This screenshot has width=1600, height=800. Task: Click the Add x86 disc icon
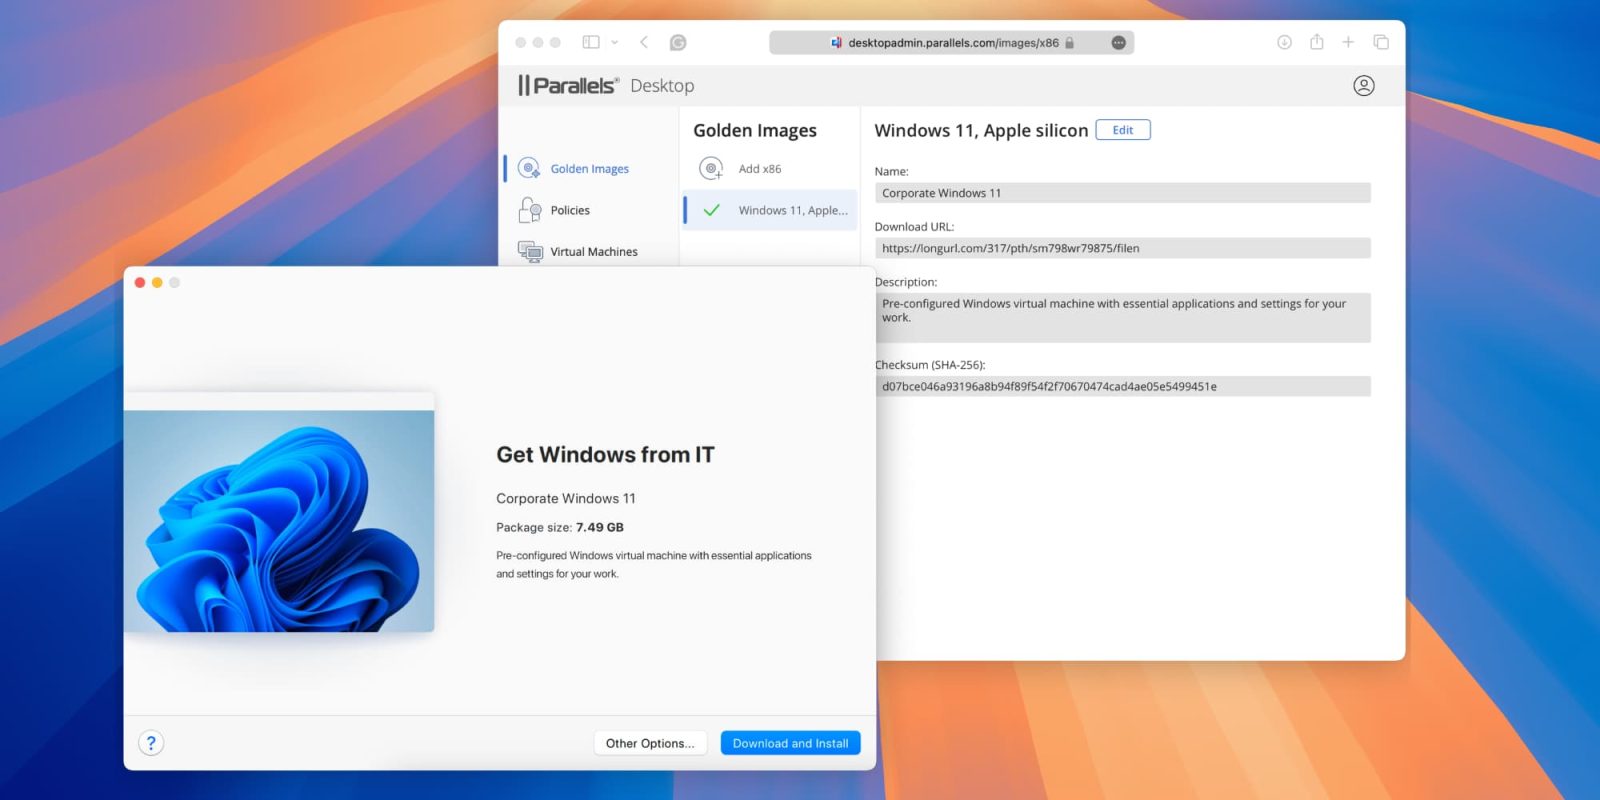(x=711, y=169)
